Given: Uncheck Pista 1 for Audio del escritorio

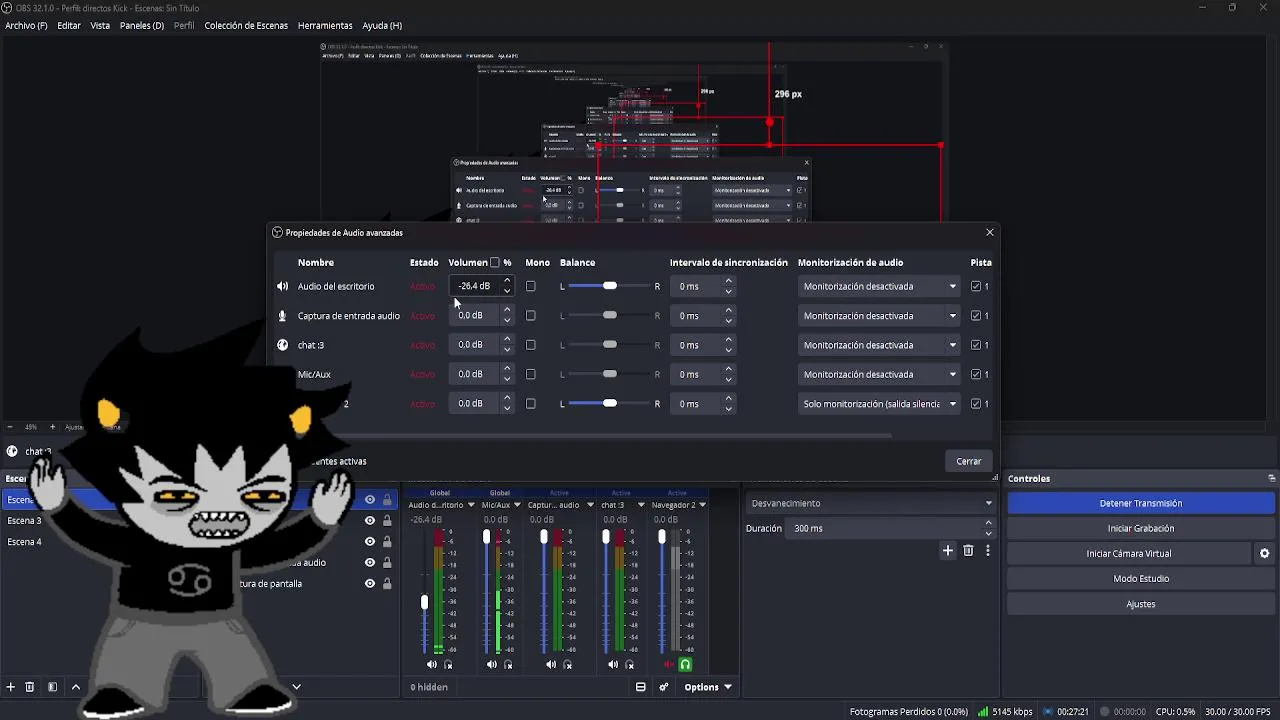Looking at the screenshot, I should 976,286.
